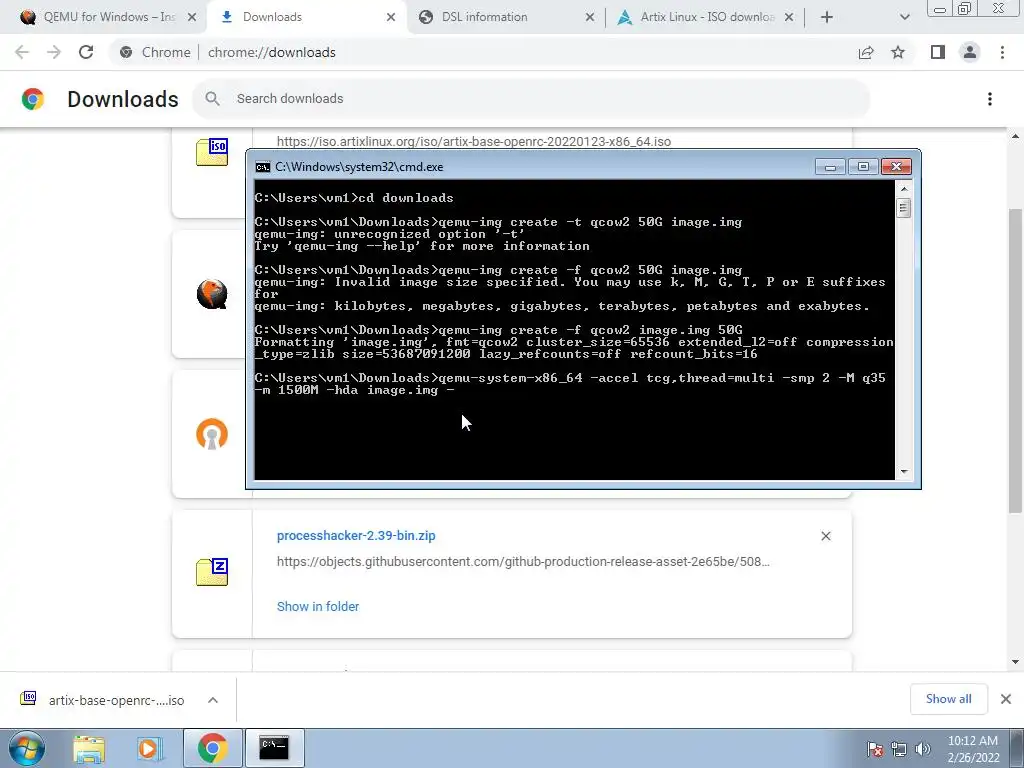
Task: Reload the downloads page
Action: pyautogui.click(x=86, y=52)
